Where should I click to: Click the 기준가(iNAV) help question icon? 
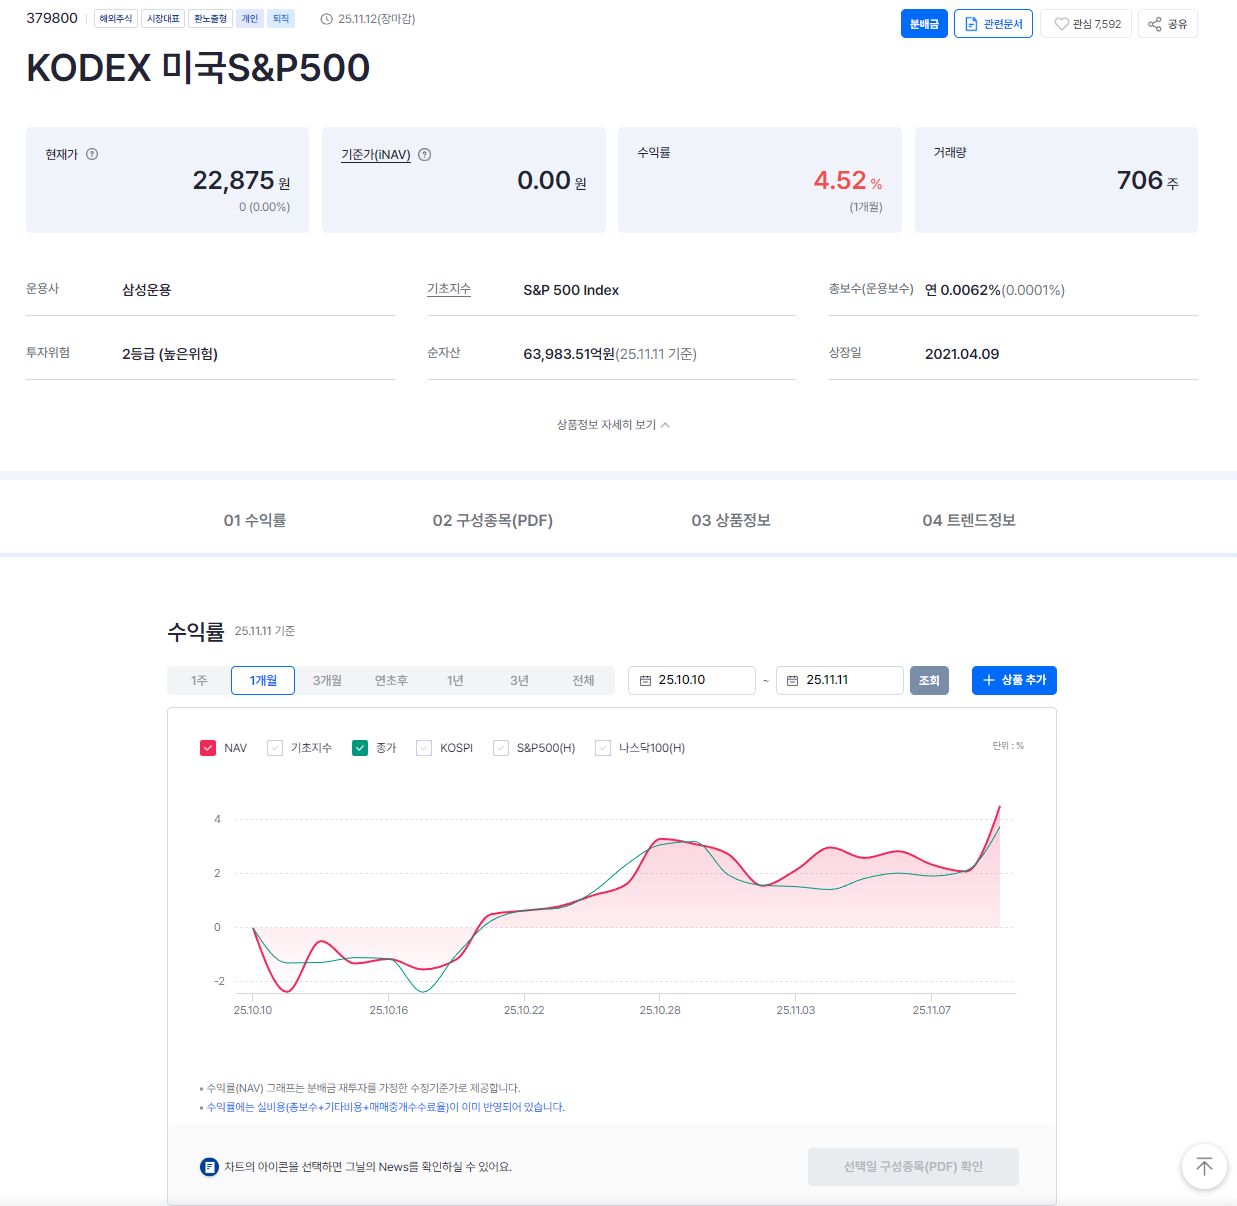click(425, 154)
